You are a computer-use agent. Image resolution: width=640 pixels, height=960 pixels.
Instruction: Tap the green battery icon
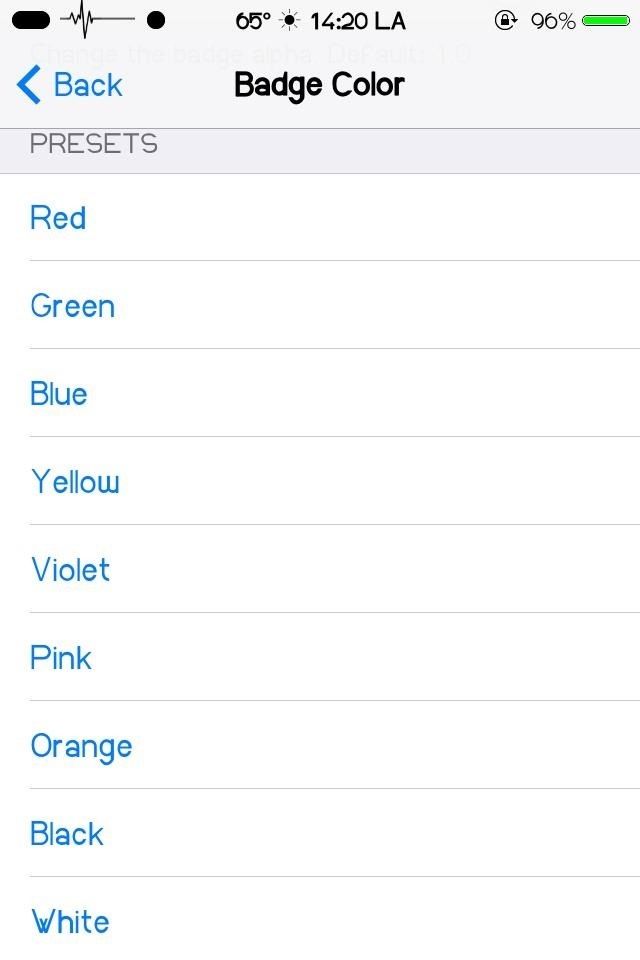click(606, 20)
